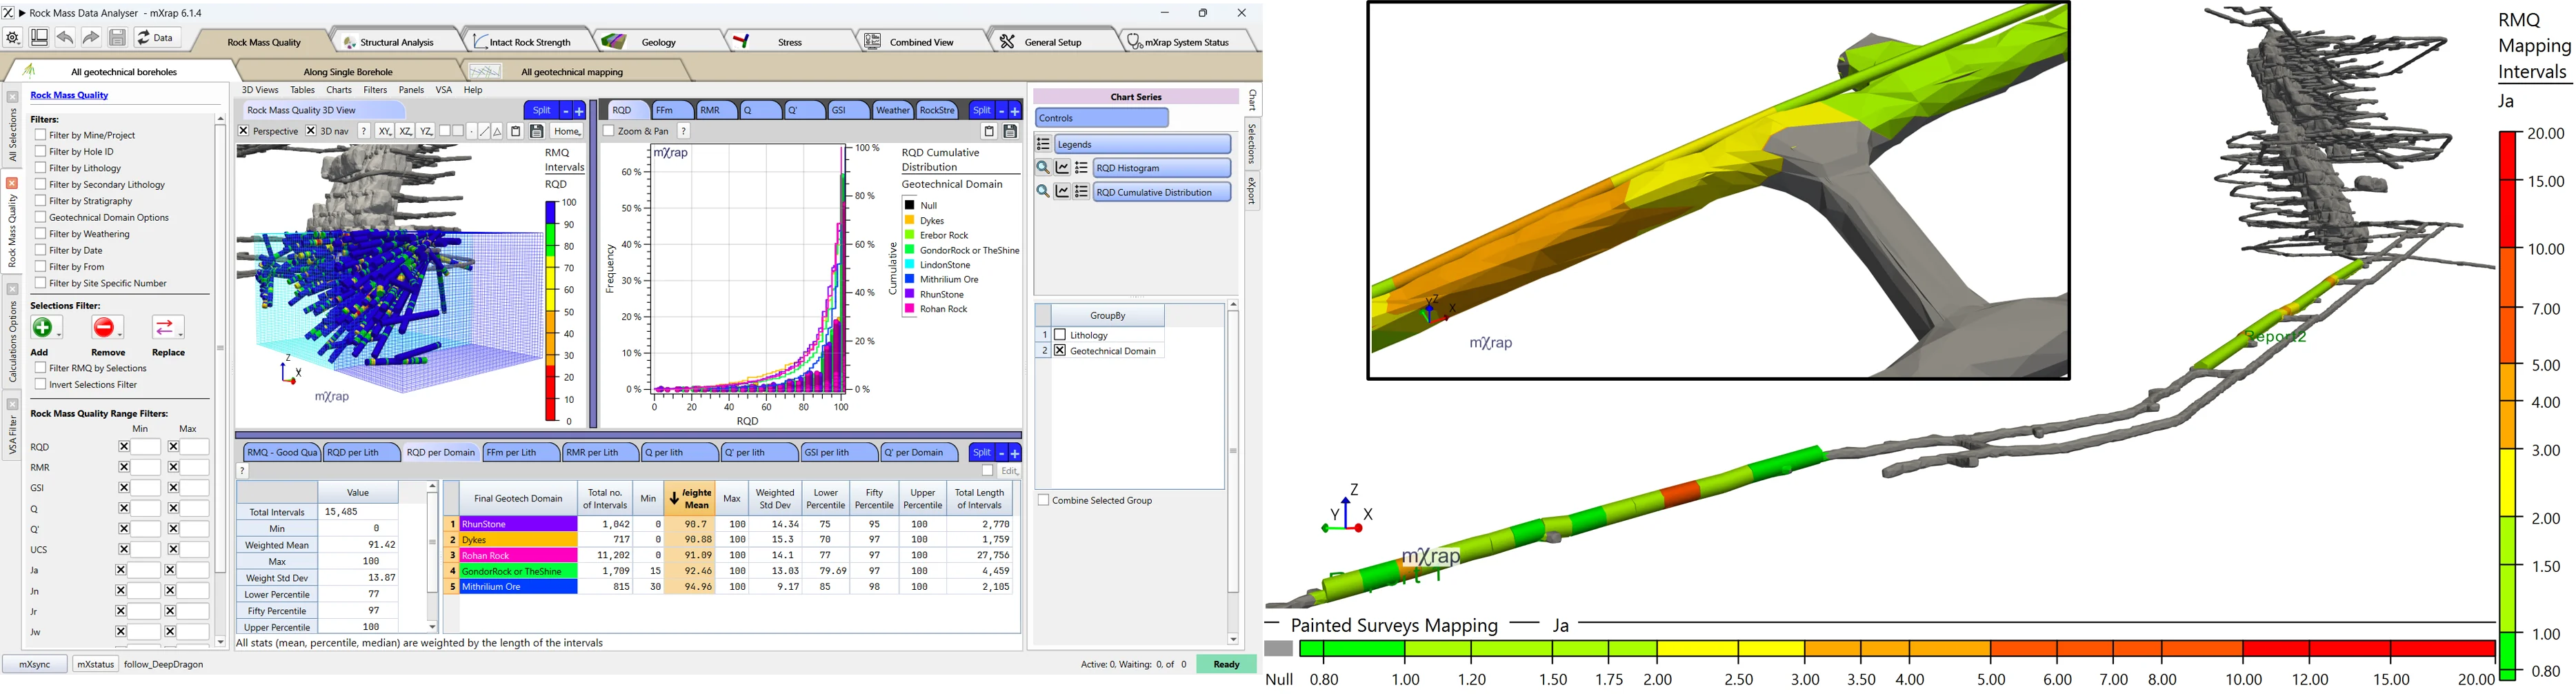Screen dimensions: 2576x694
Task: Expand the RQD Histogram series
Action: [x=1162, y=168]
